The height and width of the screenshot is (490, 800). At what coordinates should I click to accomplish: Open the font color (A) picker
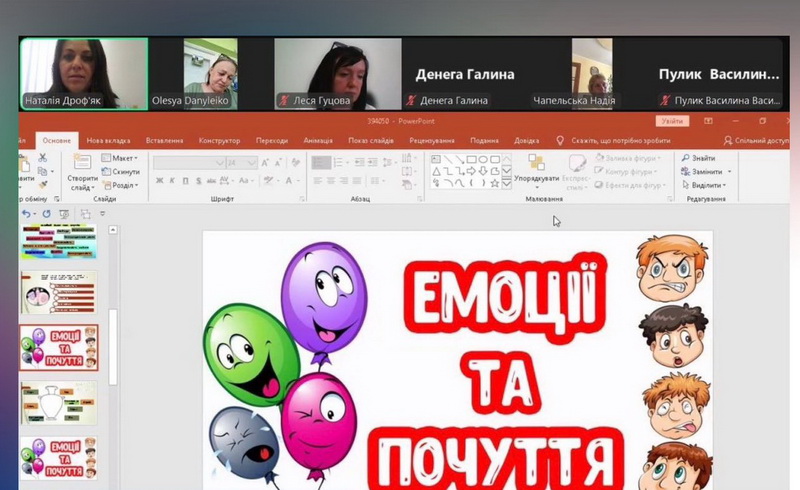pos(289,181)
